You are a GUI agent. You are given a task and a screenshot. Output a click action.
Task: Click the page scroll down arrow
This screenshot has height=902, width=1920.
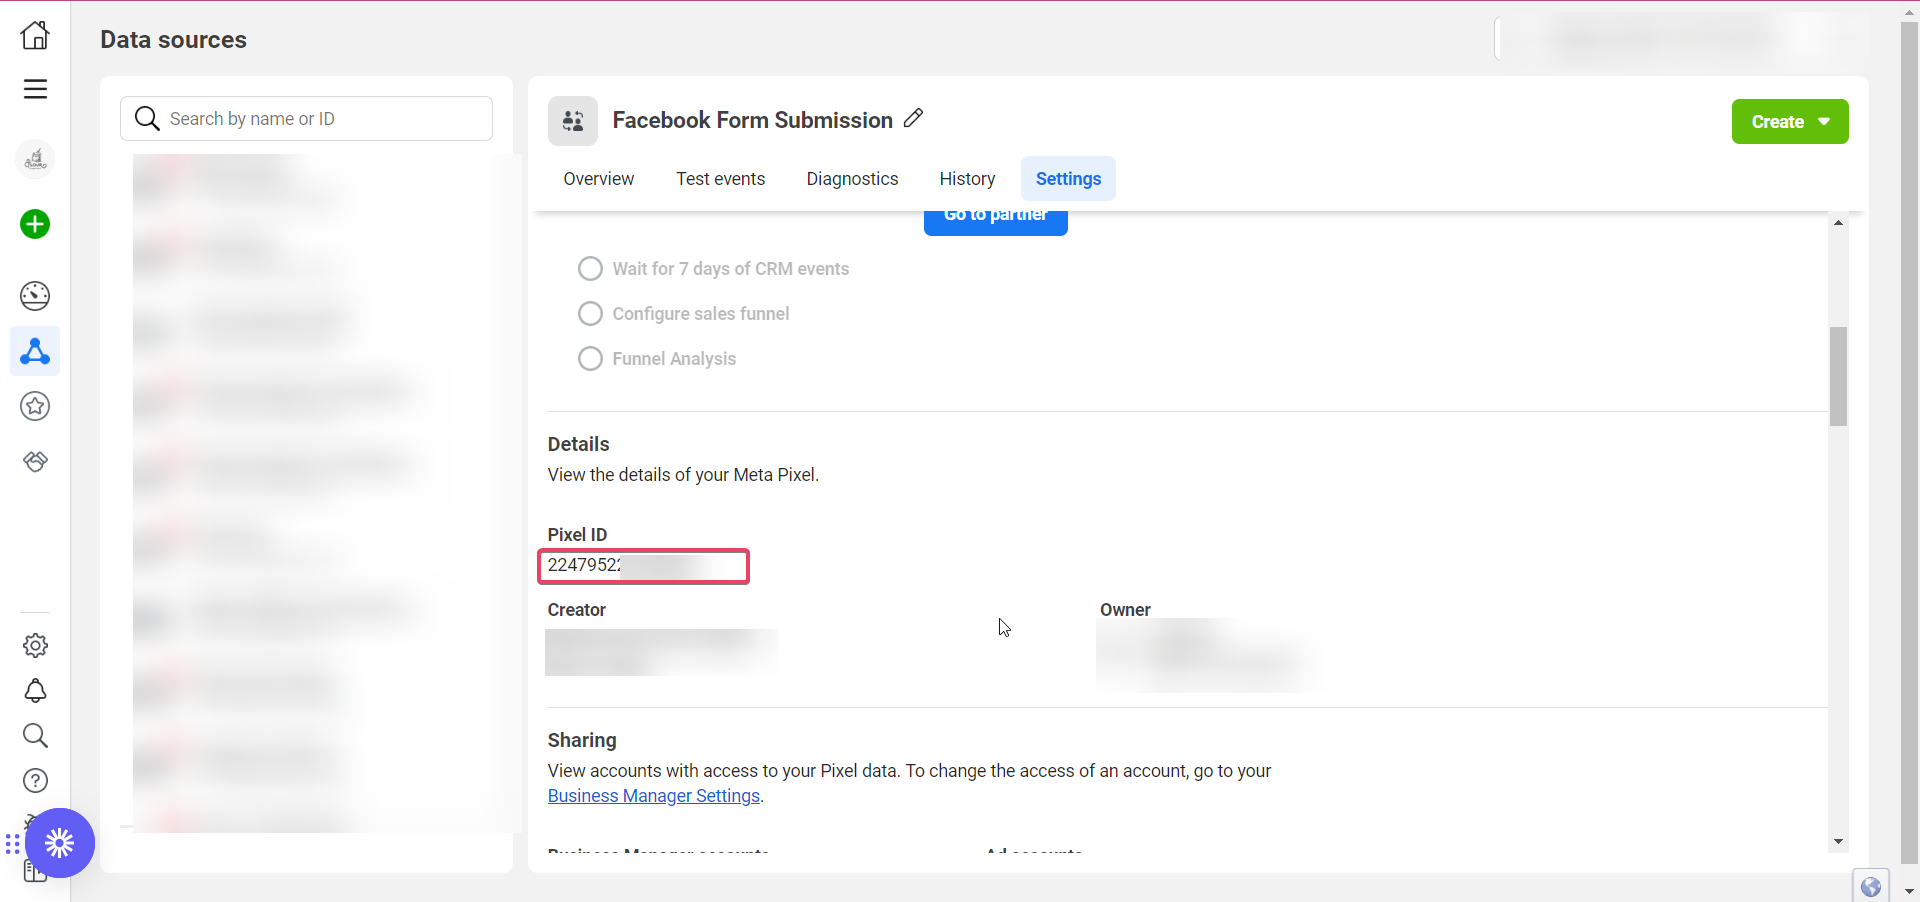click(x=1909, y=891)
